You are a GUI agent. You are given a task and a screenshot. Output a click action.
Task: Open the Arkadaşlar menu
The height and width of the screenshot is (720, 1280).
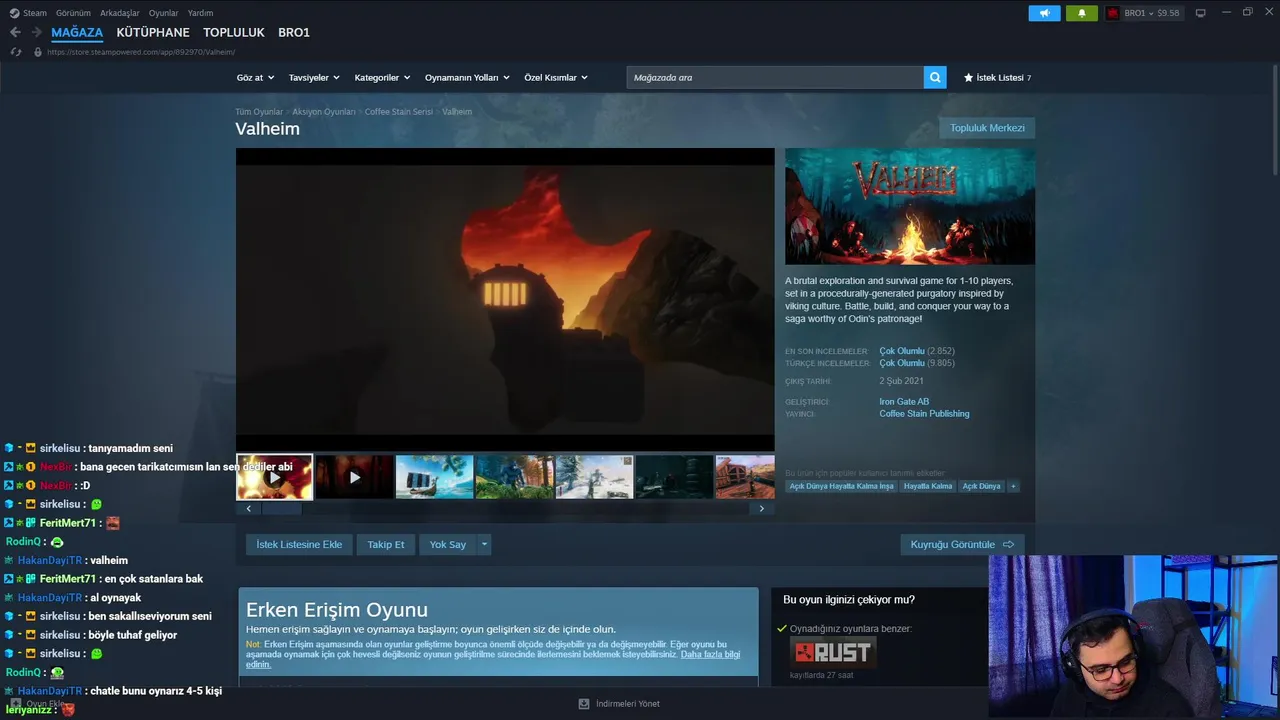point(120,13)
